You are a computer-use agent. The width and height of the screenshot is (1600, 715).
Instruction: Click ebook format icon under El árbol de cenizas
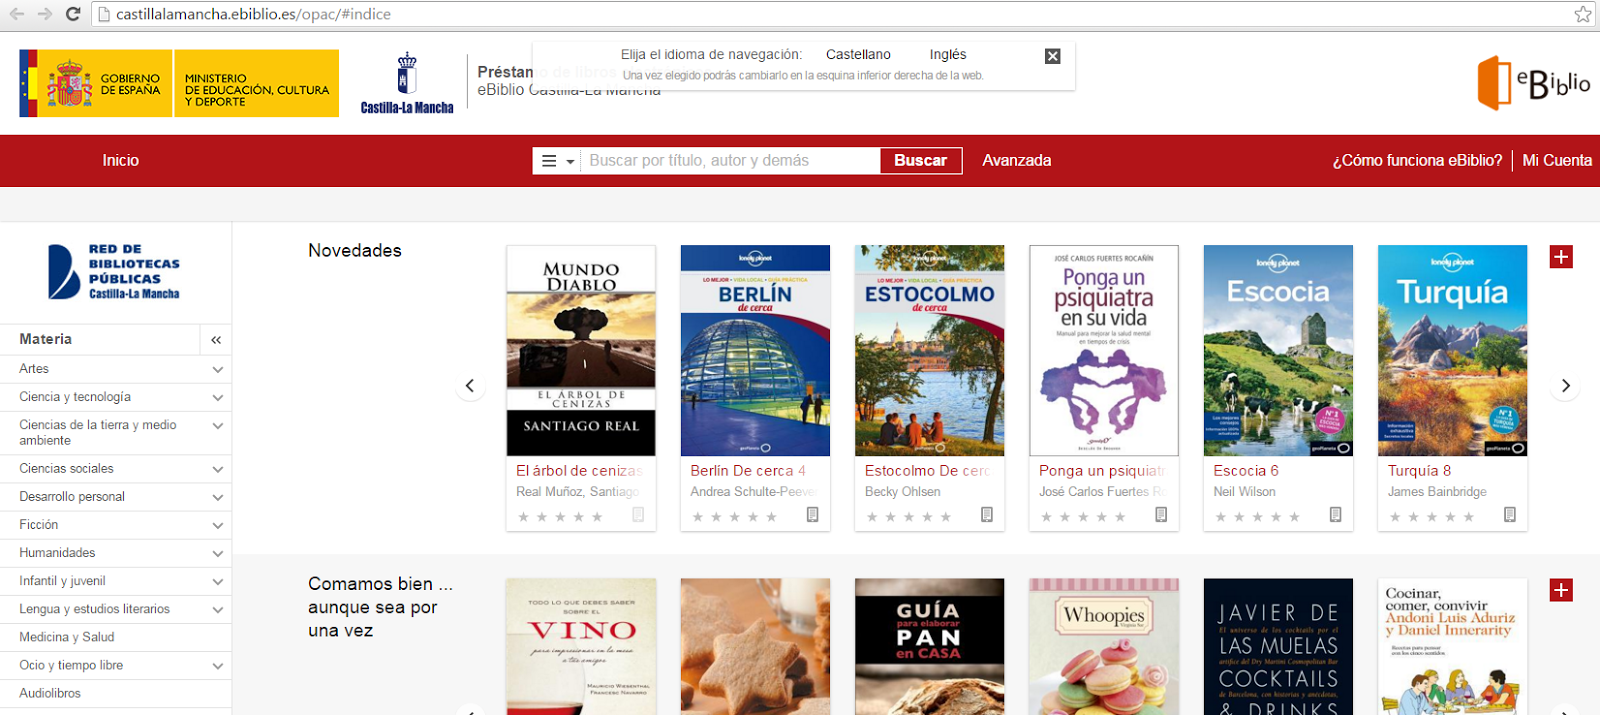pos(638,515)
